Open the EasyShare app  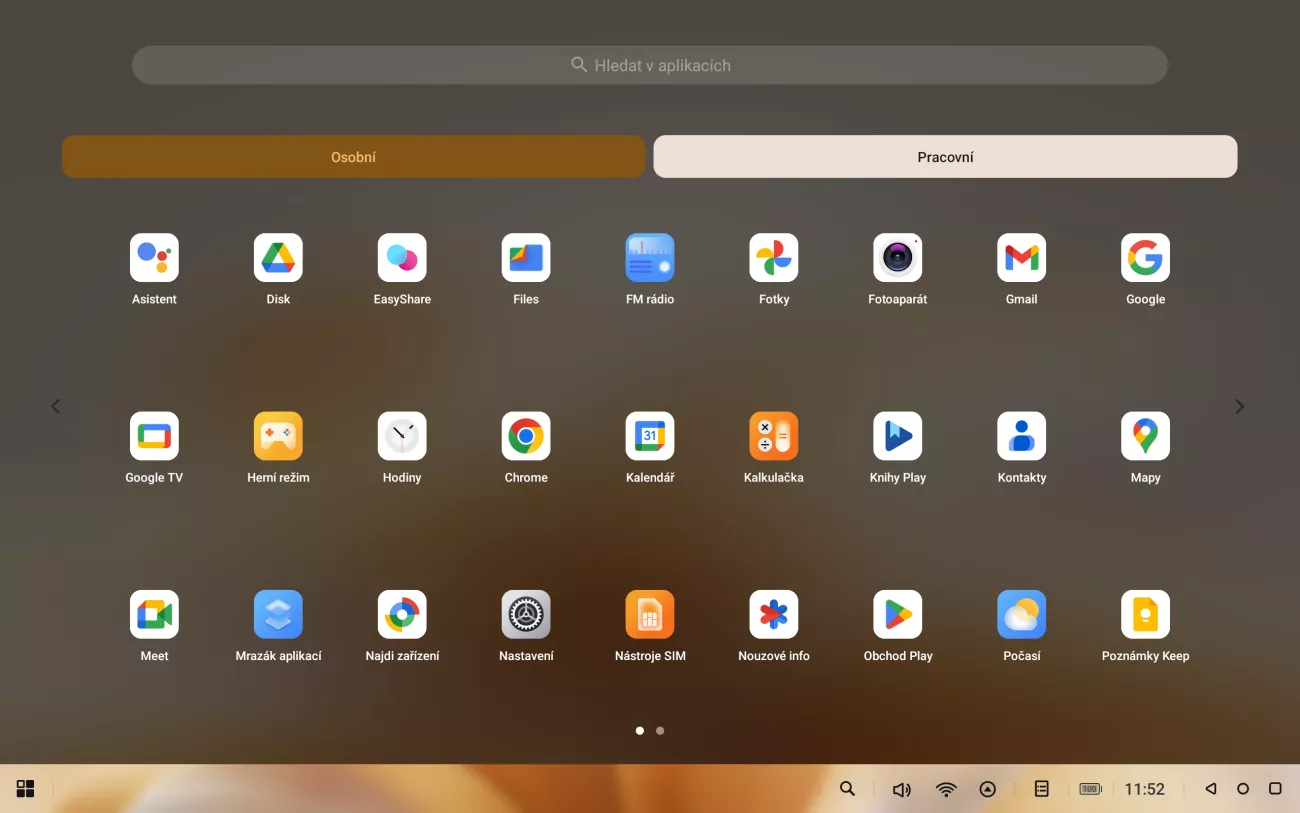pyautogui.click(x=402, y=258)
